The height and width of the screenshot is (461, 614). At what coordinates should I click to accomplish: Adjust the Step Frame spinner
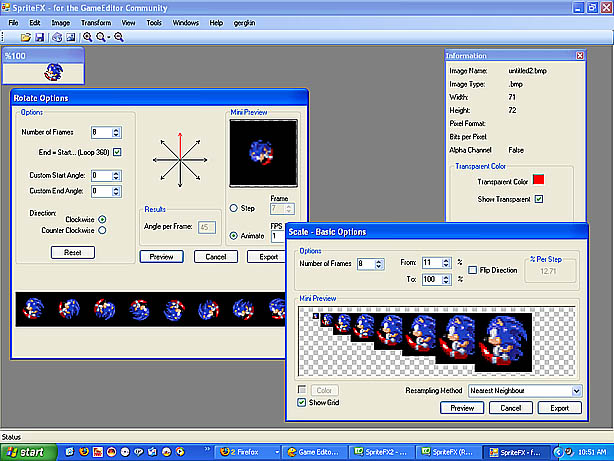(x=289, y=208)
